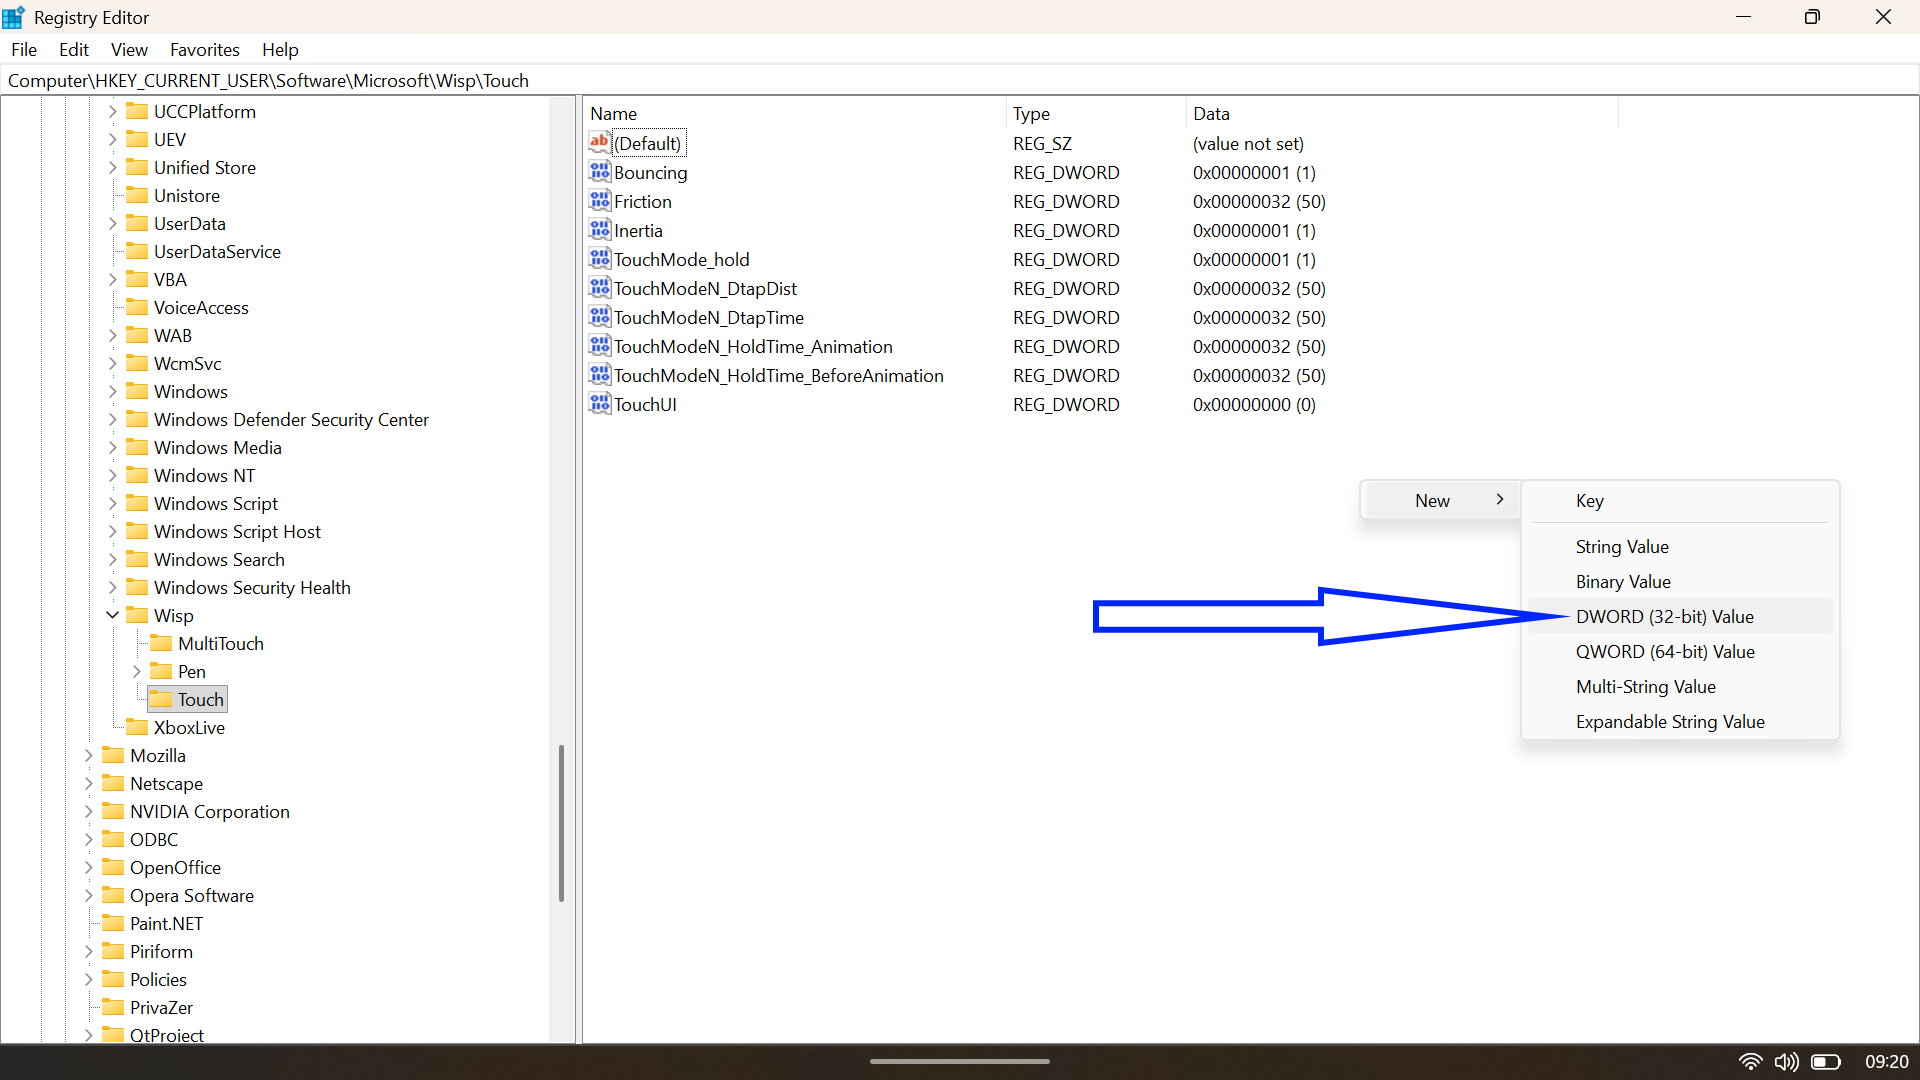Click the REG_DWORD icon beside Bouncing

pos(599,172)
